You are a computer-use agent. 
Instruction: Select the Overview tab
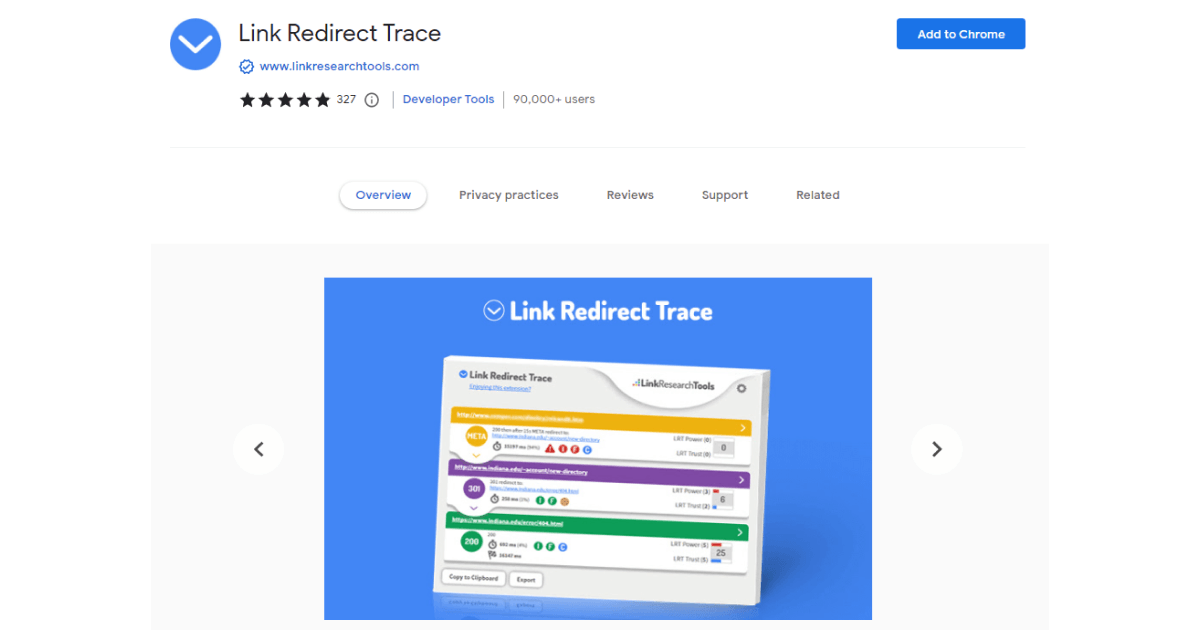point(383,195)
